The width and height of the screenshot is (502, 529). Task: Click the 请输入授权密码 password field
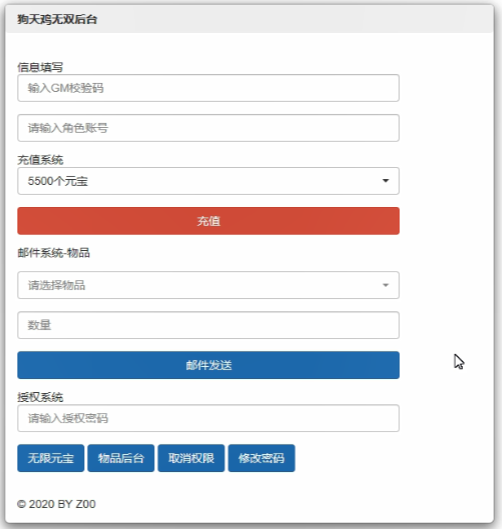208,418
